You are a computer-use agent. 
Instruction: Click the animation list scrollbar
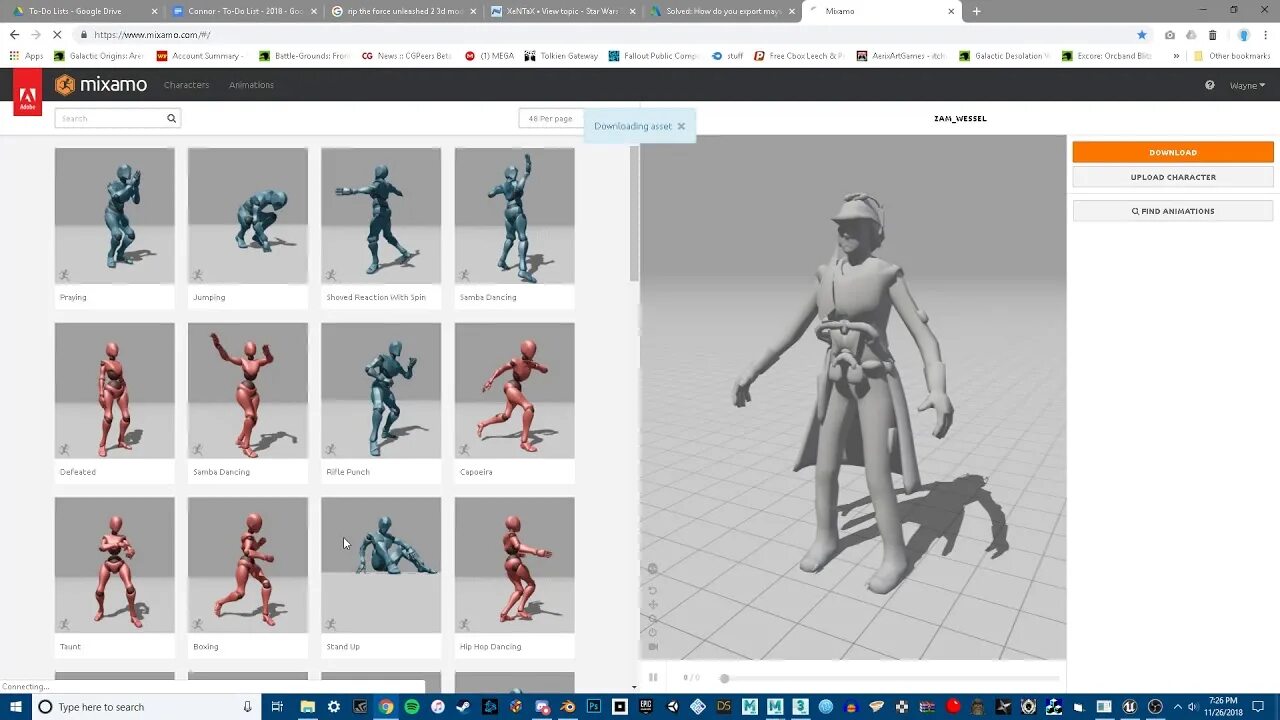[x=634, y=215]
